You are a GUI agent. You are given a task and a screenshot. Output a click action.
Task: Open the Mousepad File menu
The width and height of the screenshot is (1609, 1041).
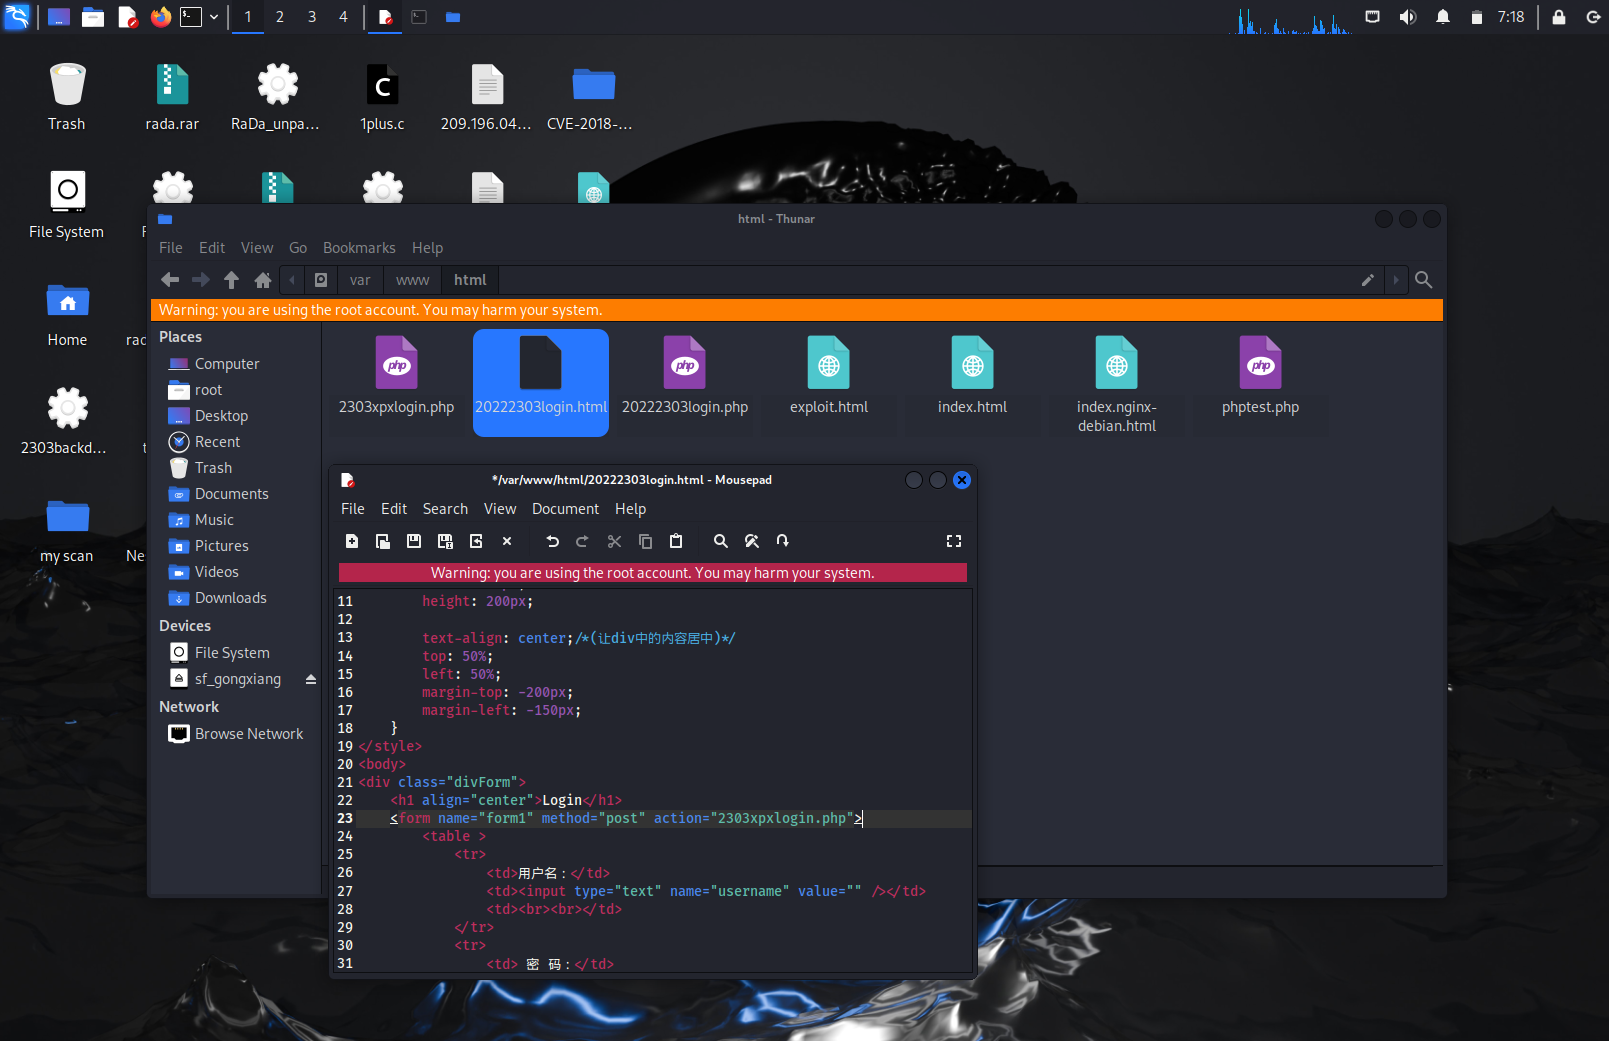[x=353, y=509]
